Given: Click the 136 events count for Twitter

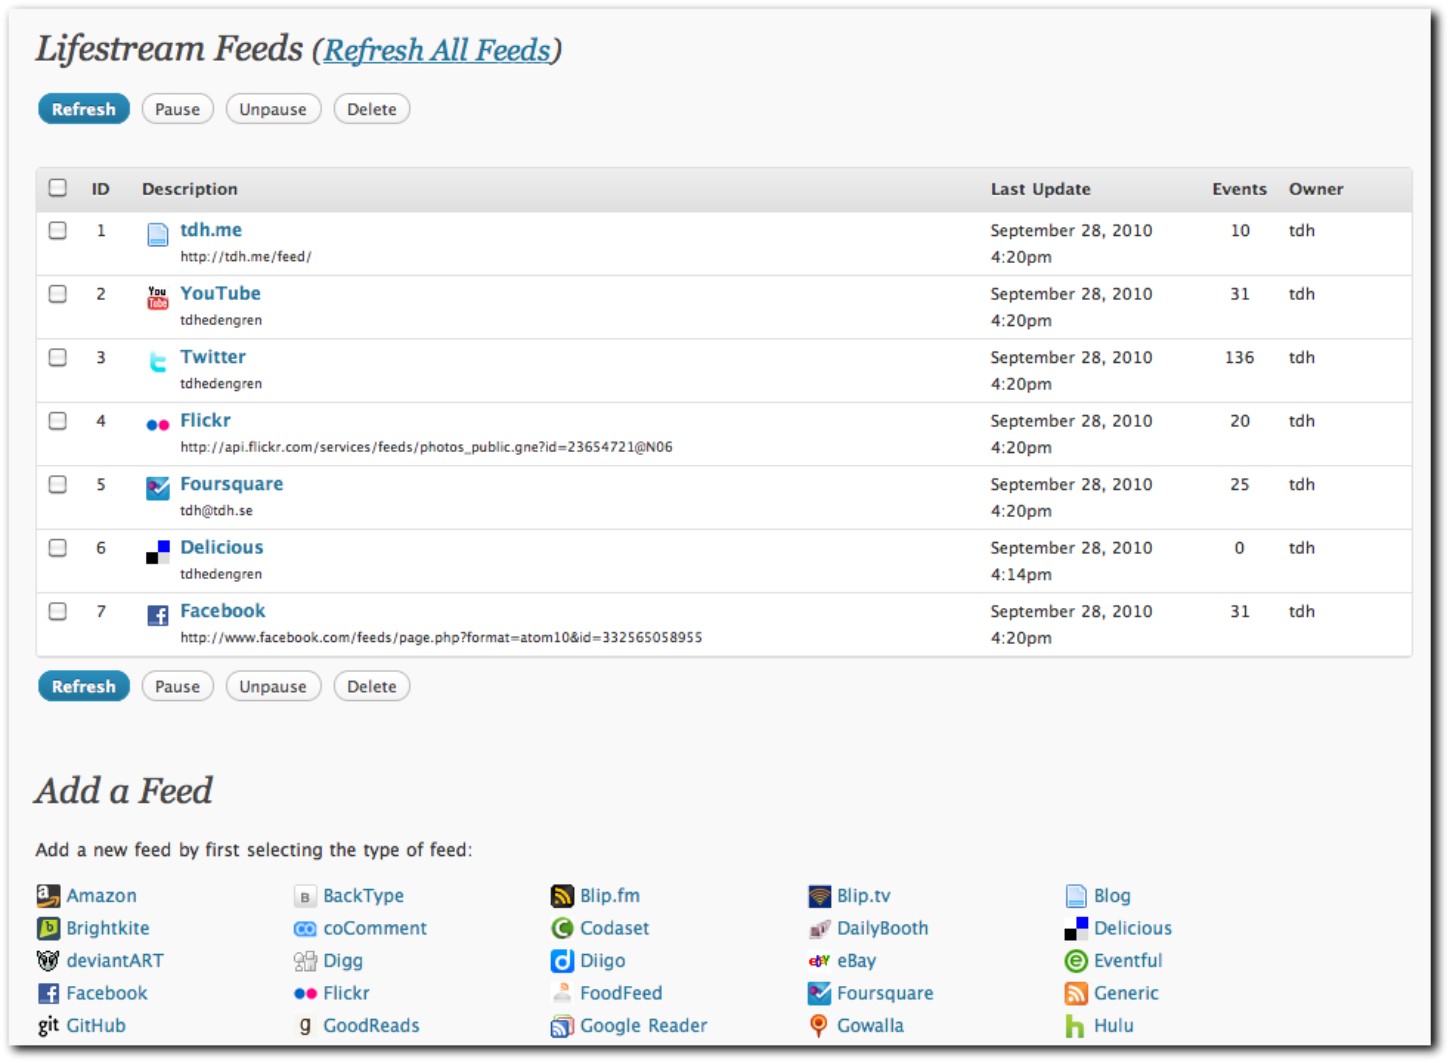Looking at the screenshot, I should pyautogui.click(x=1239, y=357).
